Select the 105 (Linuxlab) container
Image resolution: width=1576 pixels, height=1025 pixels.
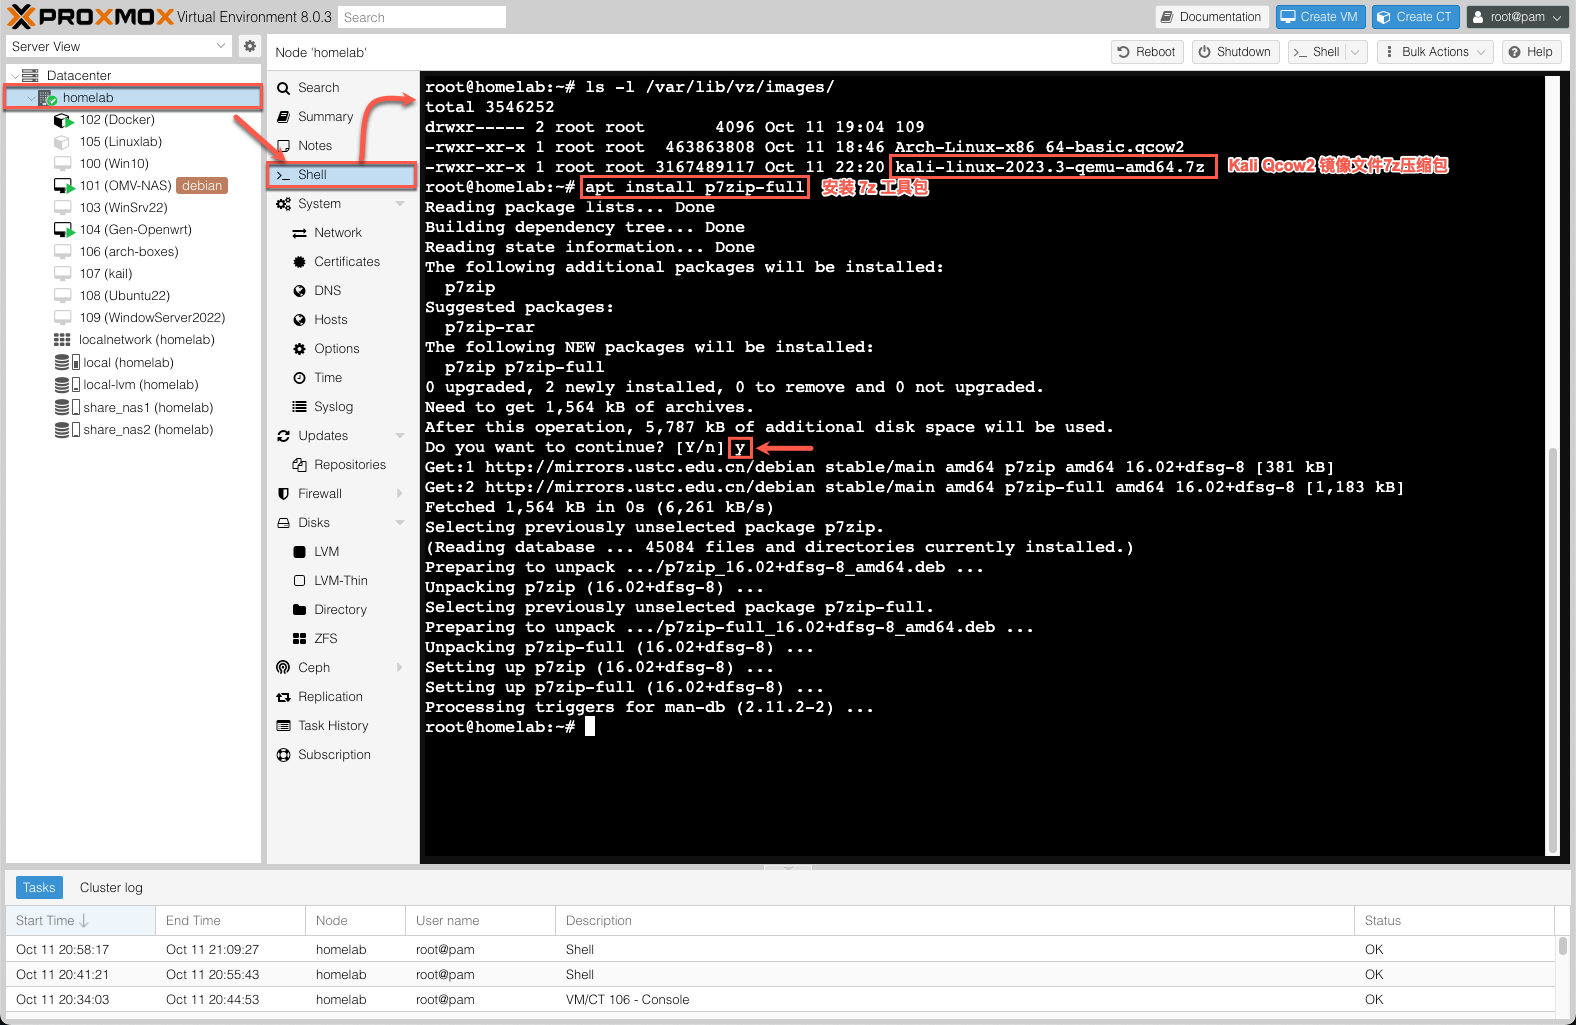pos(121,142)
